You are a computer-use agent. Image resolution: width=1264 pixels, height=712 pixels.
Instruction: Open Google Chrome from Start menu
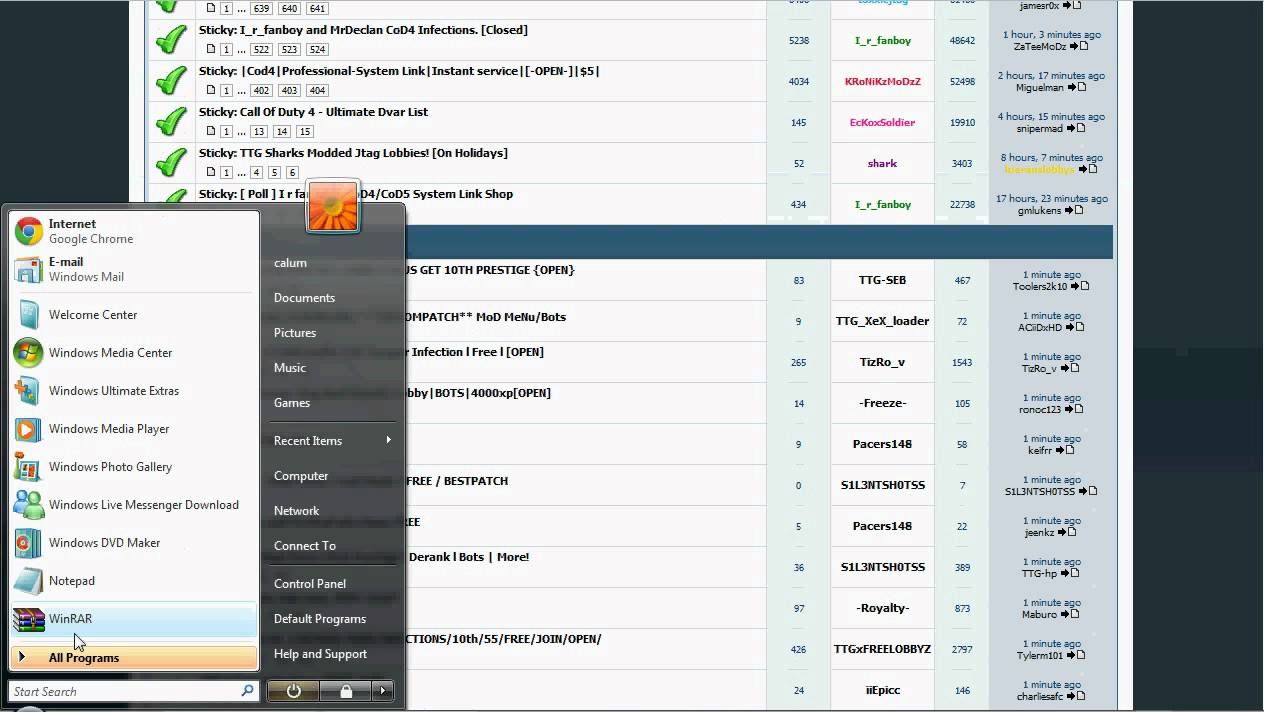[x=134, y=231]
